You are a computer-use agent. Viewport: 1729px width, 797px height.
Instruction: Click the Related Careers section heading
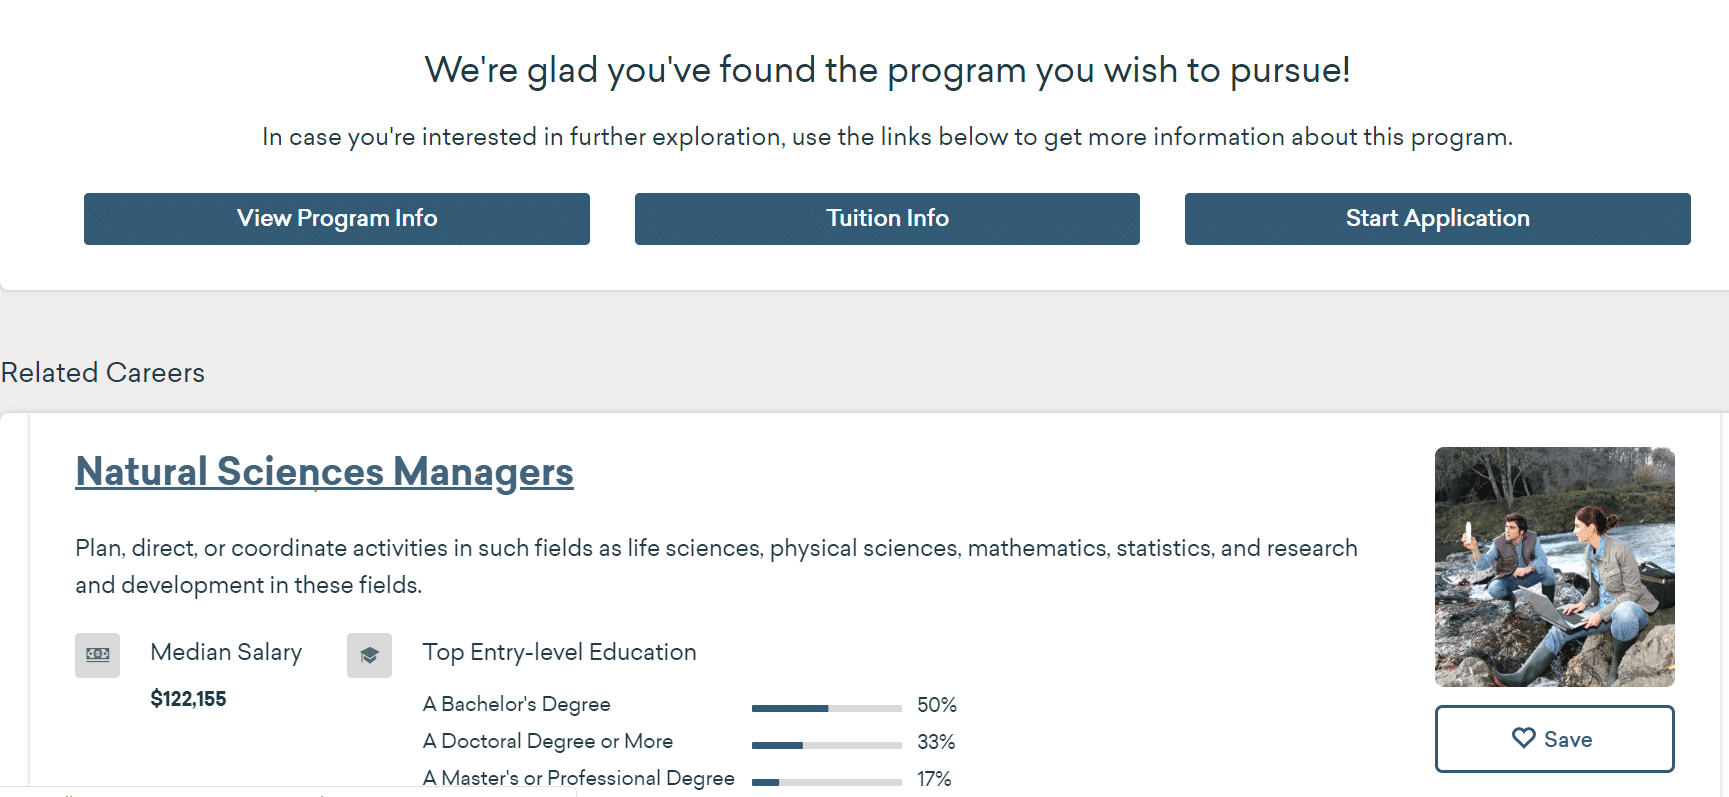[103, 373]
